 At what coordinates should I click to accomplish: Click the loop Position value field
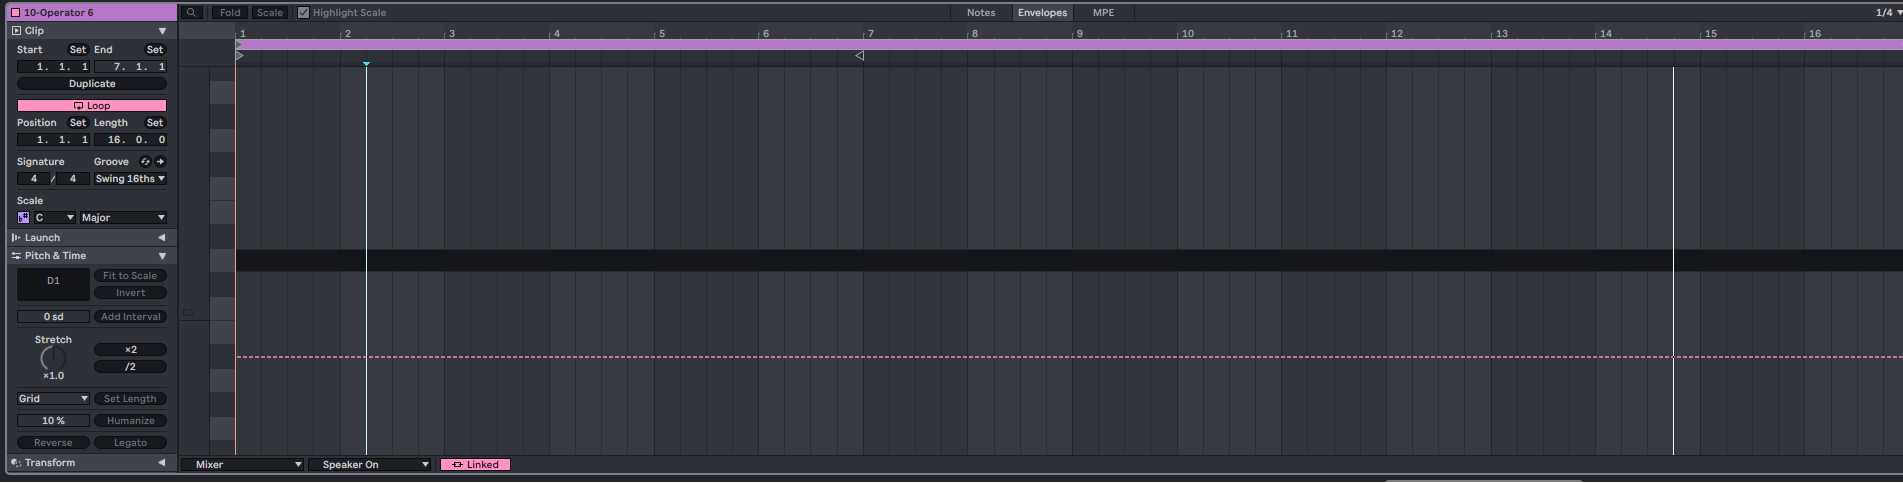click(53, 140)
